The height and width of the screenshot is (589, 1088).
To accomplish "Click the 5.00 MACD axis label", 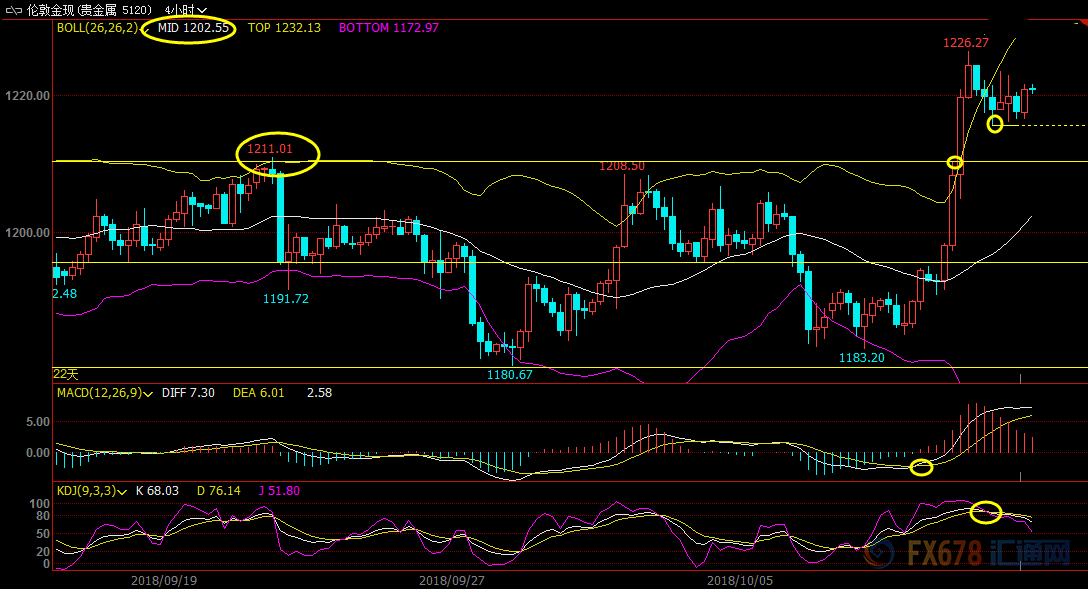I will (x=38, y=422).
